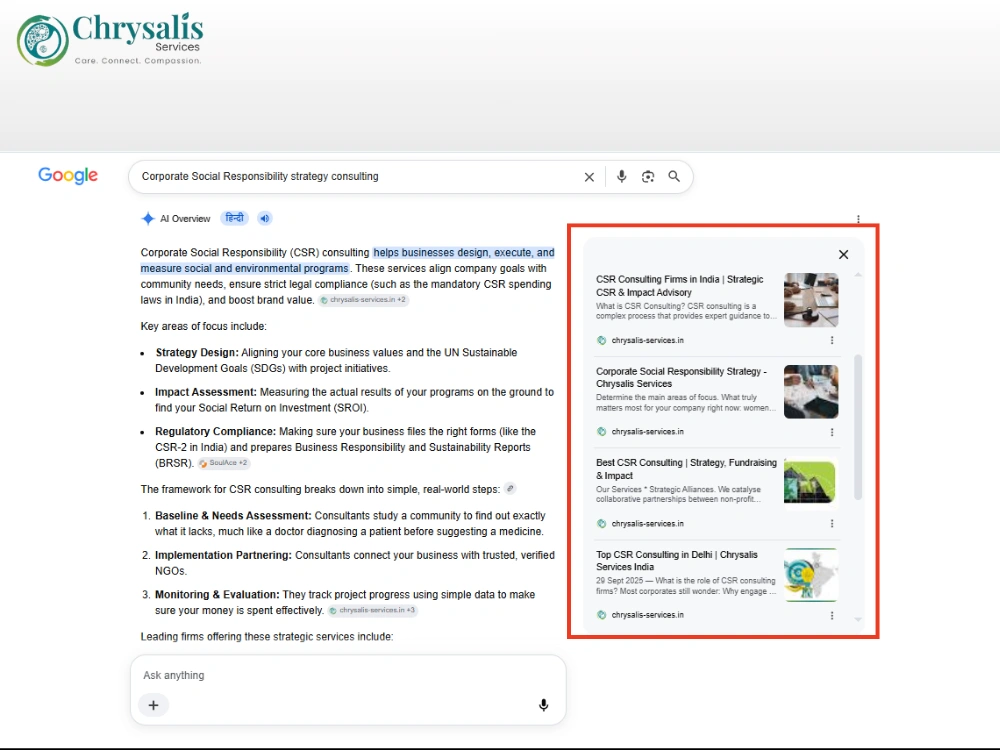
Task: Close the sources side panel
Action: (x=843, y=254)
